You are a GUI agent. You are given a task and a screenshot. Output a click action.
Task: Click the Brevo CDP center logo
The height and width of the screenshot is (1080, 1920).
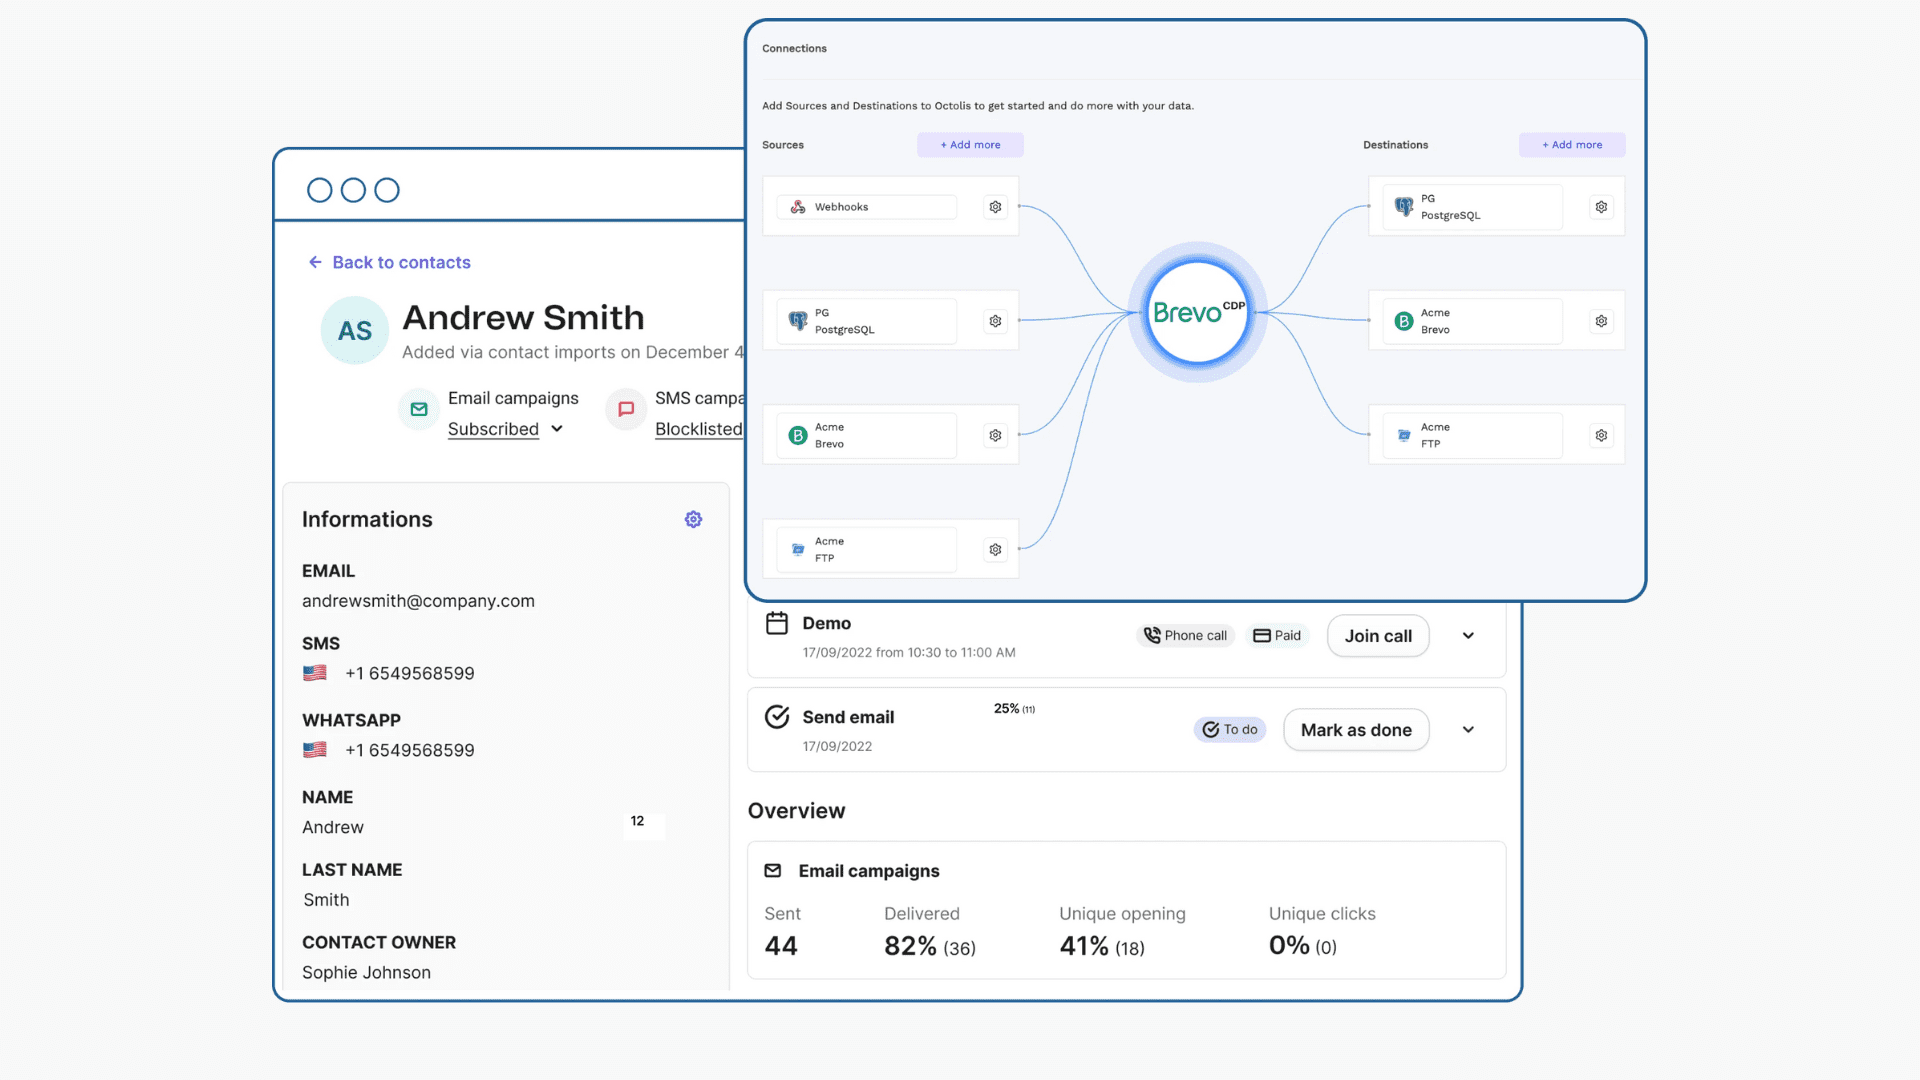click(x=1197, y=312)
